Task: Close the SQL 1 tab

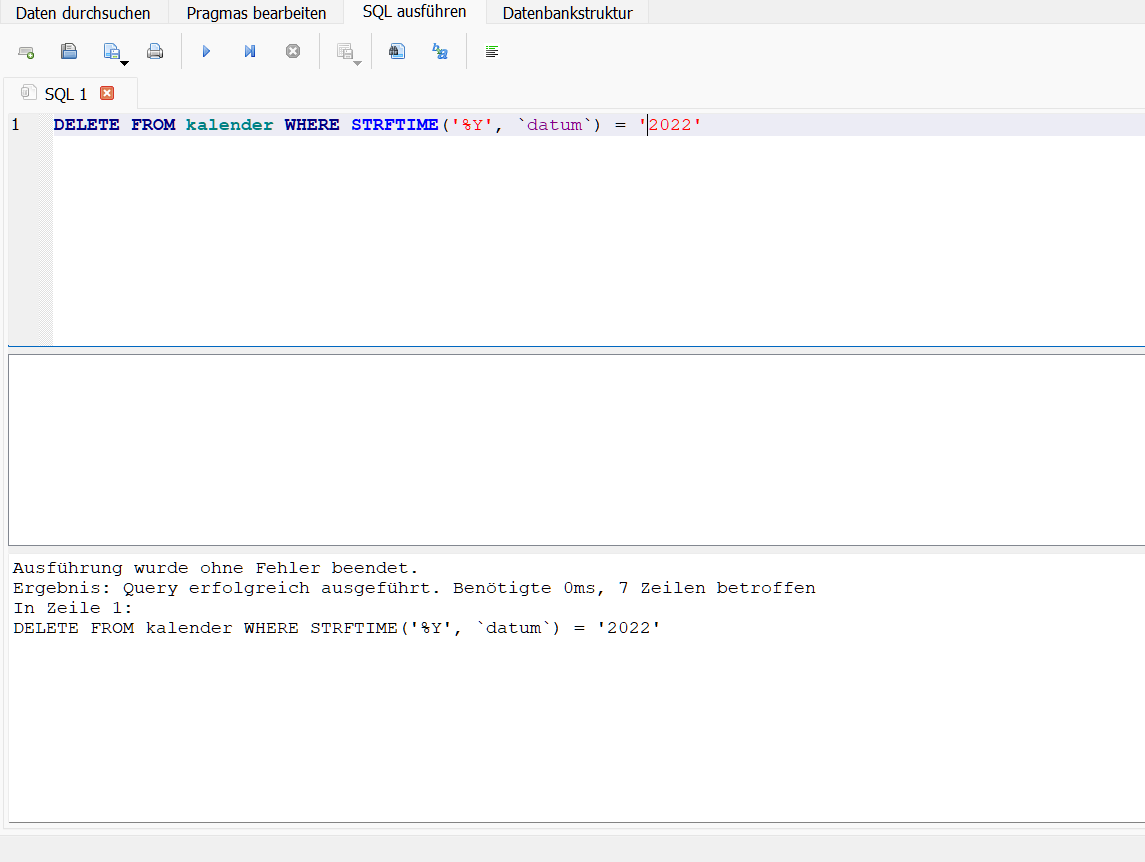Action: click(x=107, y=93)
